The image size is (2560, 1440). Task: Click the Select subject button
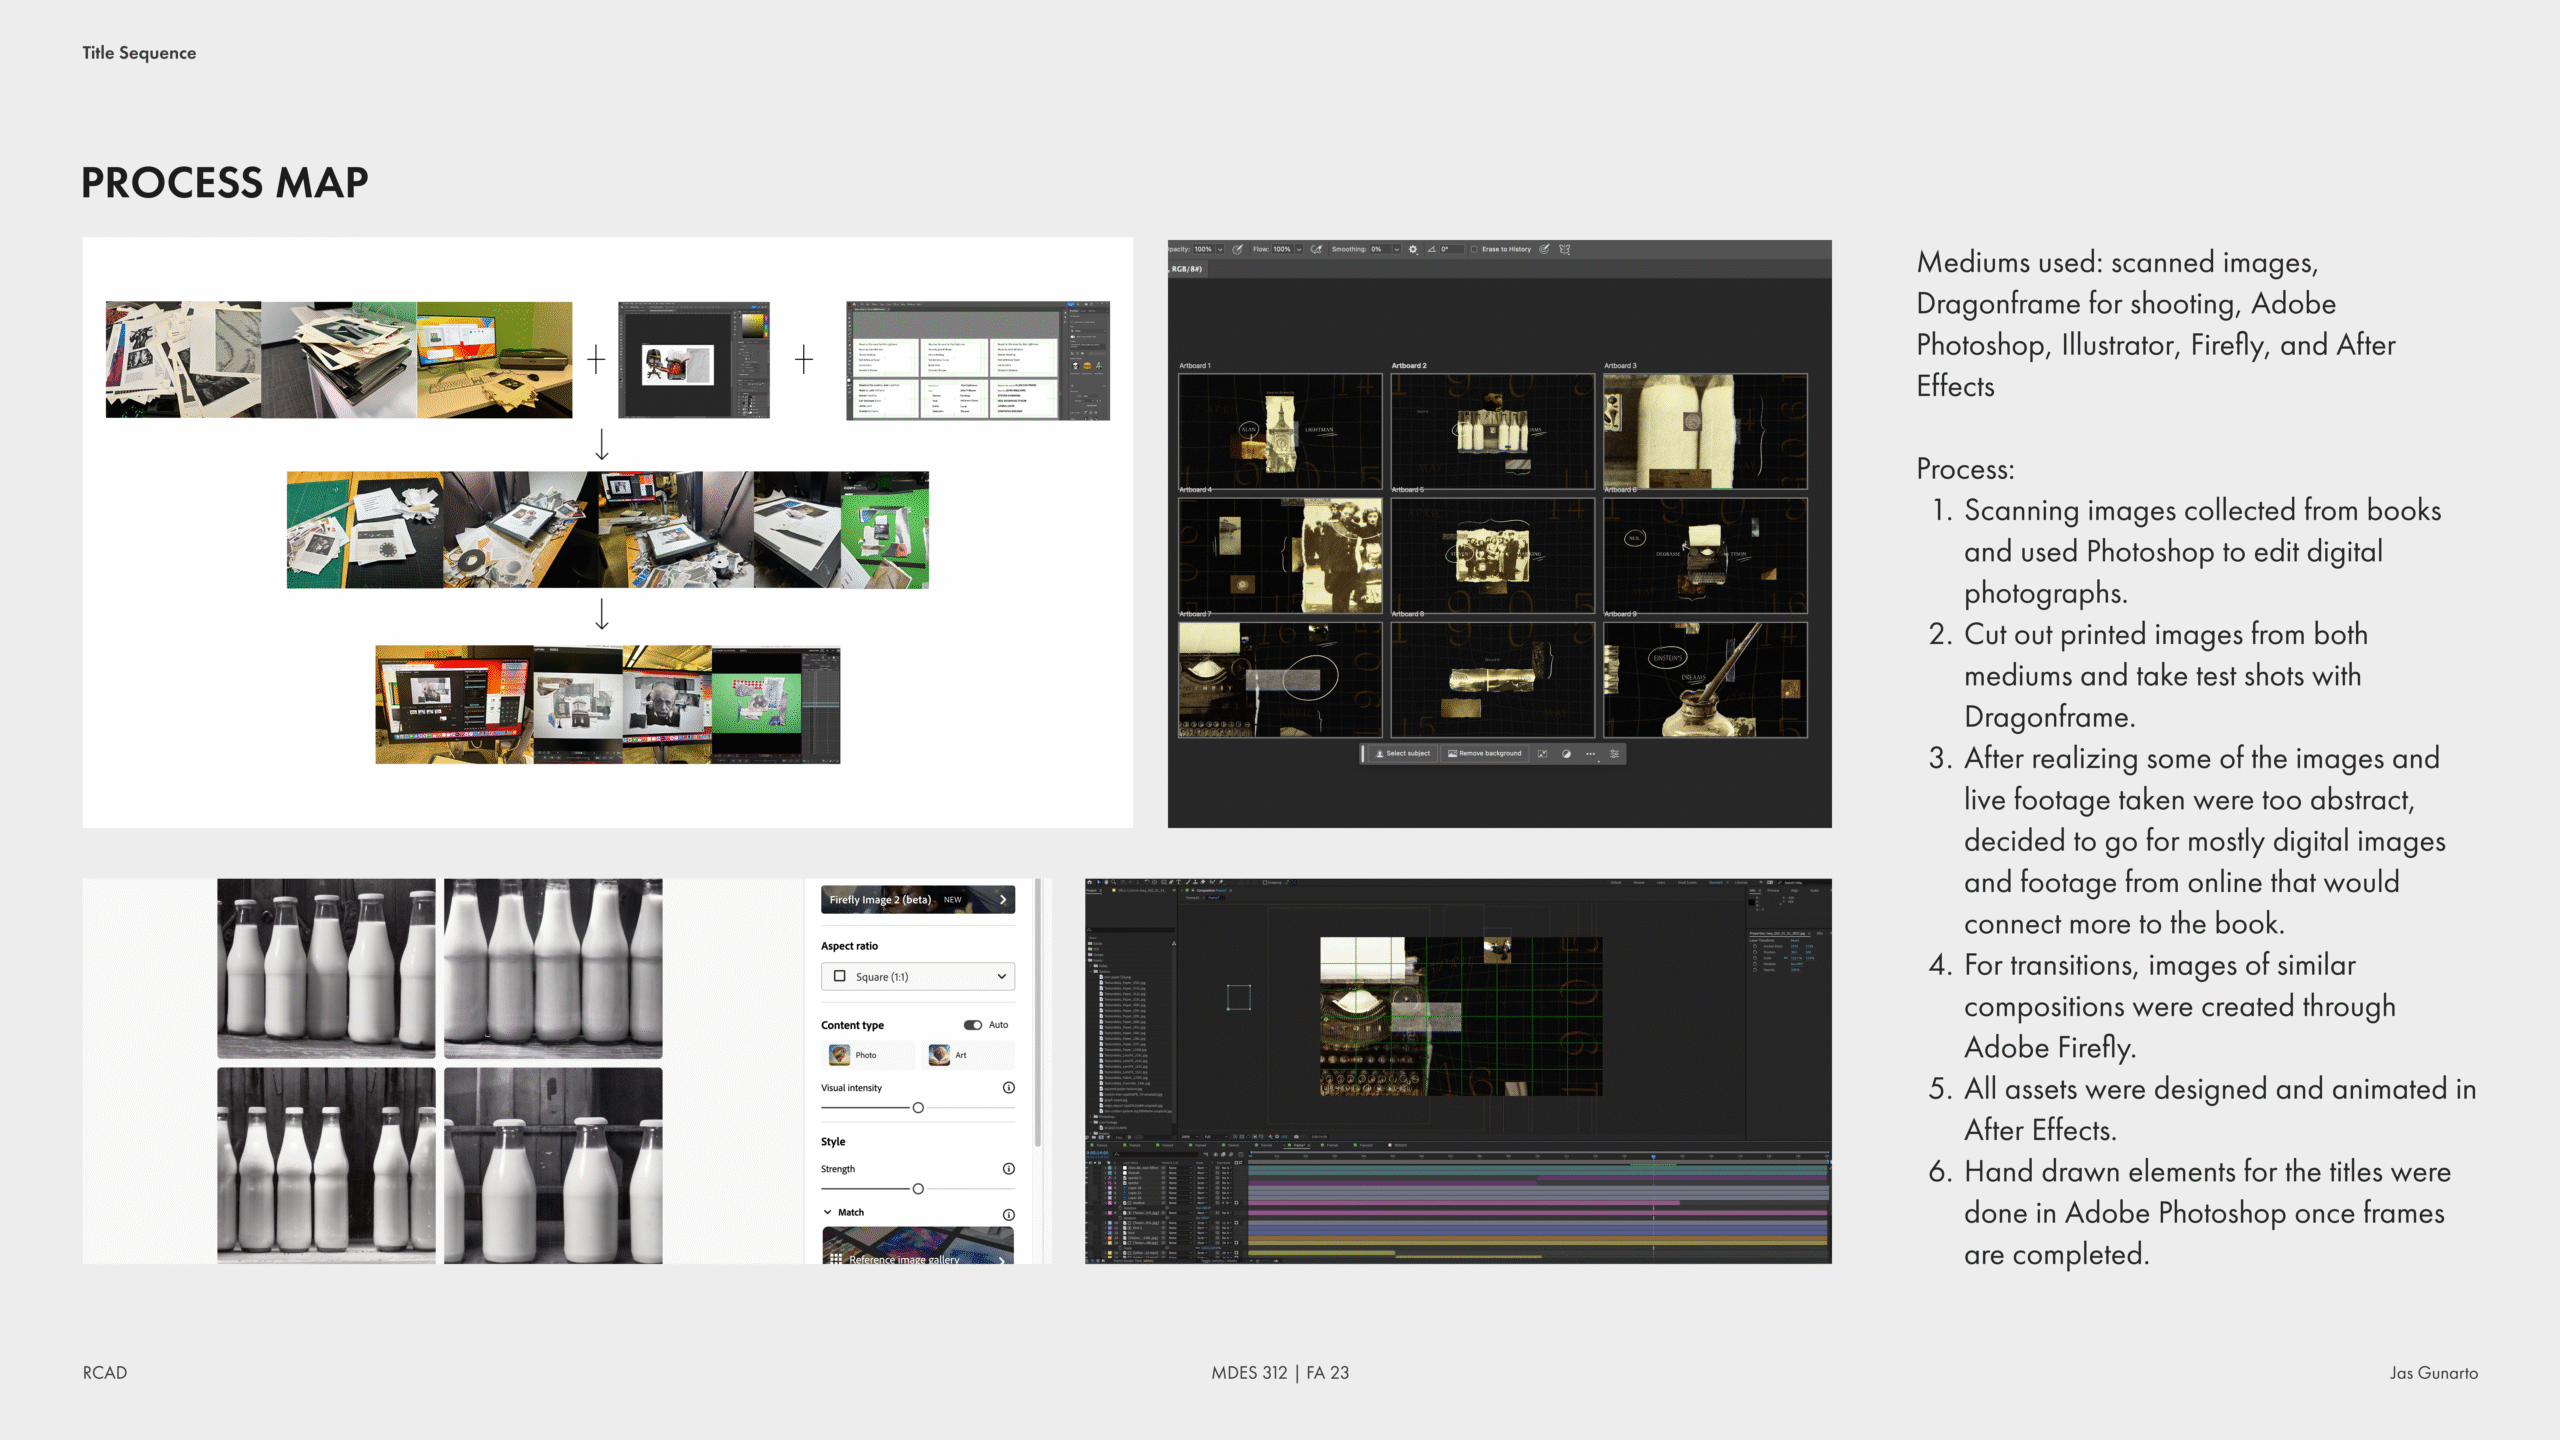pos(1402,754)
